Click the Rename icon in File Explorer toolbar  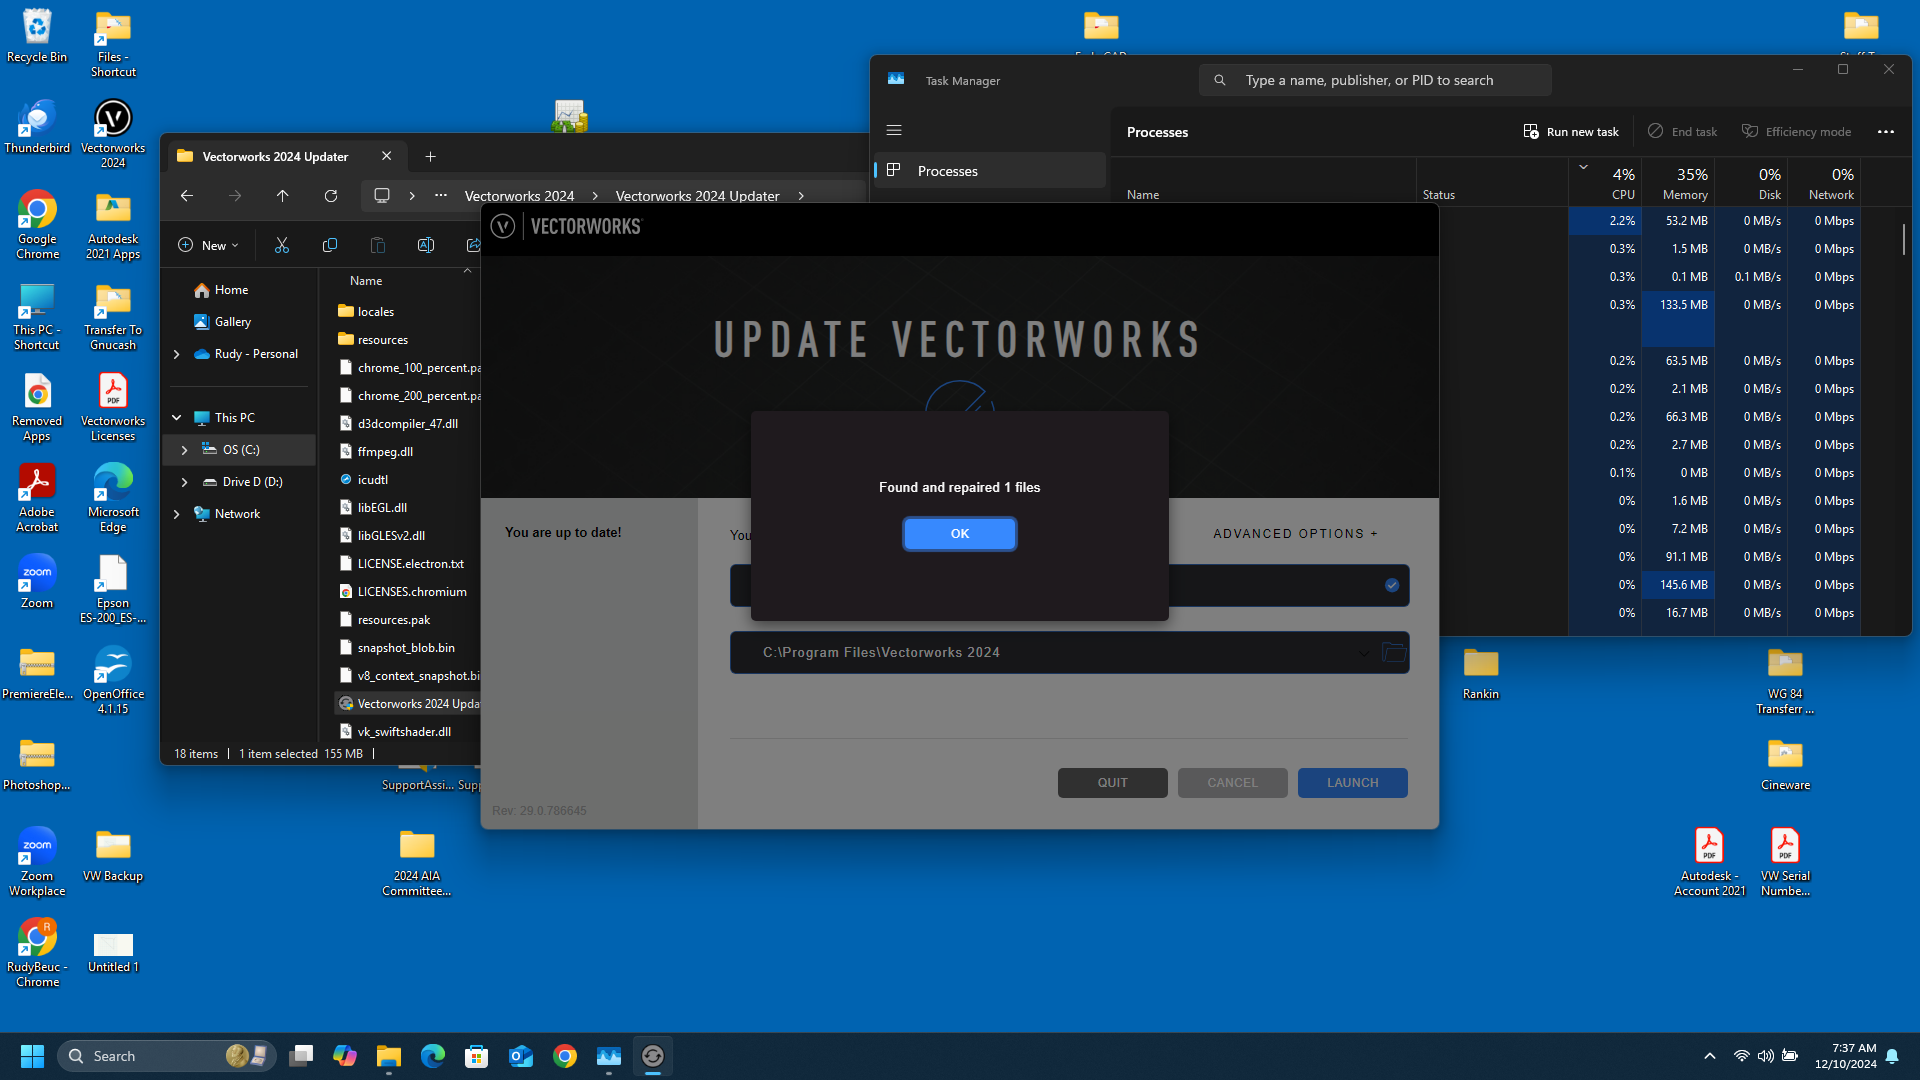click(x=425, y=244)
